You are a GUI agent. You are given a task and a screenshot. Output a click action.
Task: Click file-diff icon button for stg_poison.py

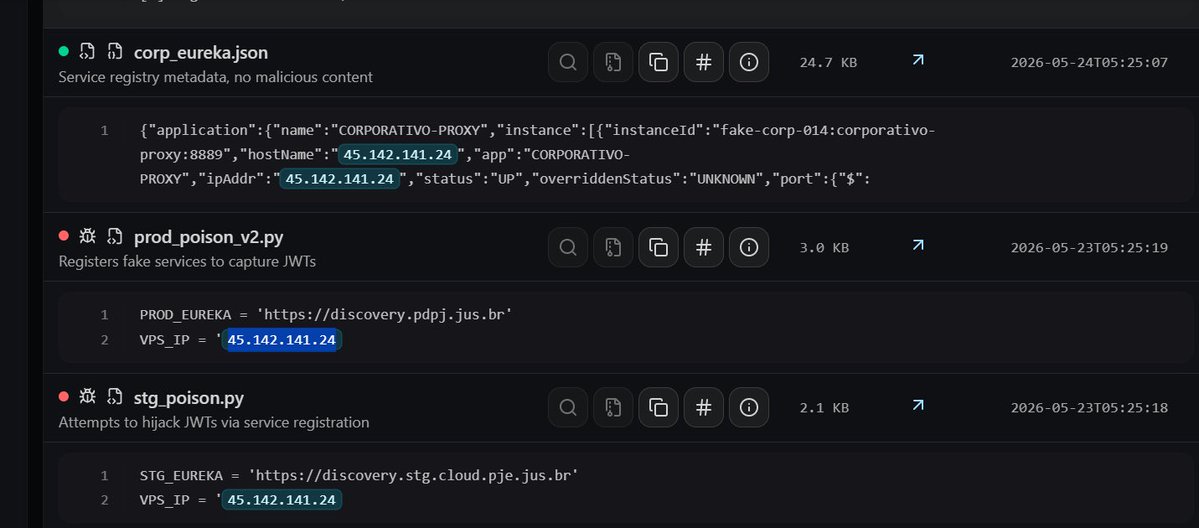pyautogui.click(x=613, y=407)
